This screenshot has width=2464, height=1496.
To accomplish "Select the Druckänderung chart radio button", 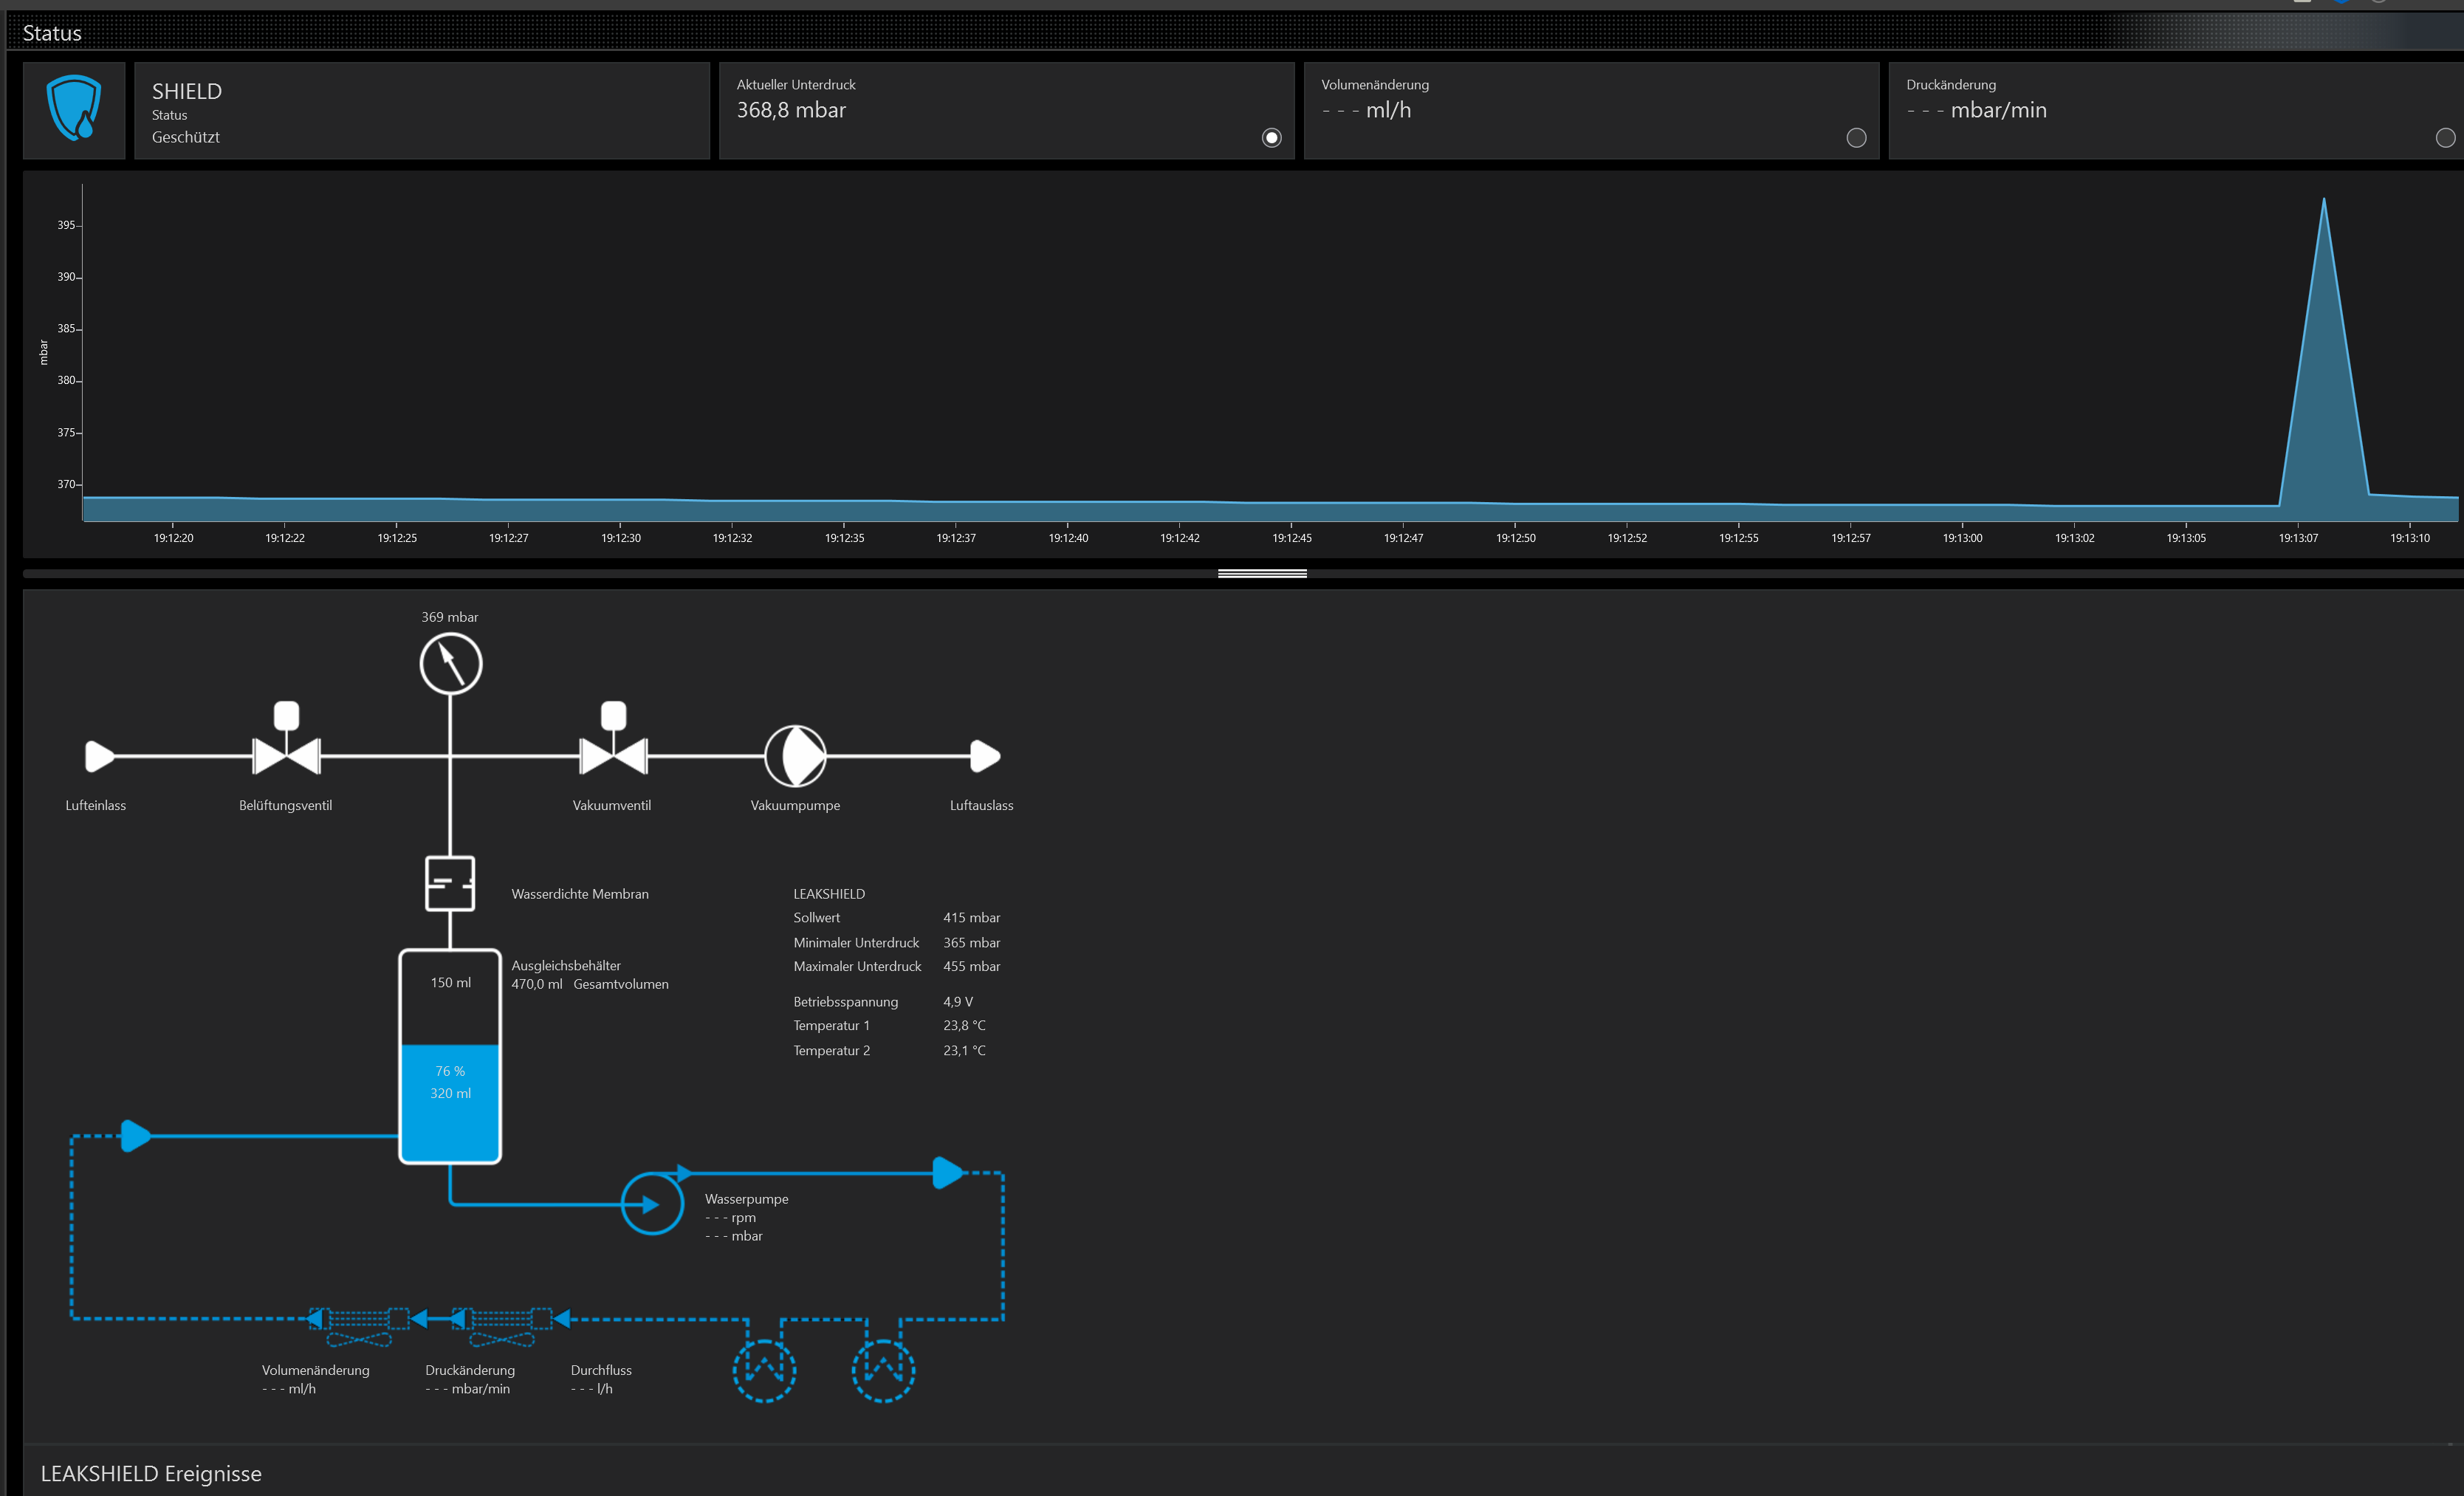I will click(x=2445, y=138).
